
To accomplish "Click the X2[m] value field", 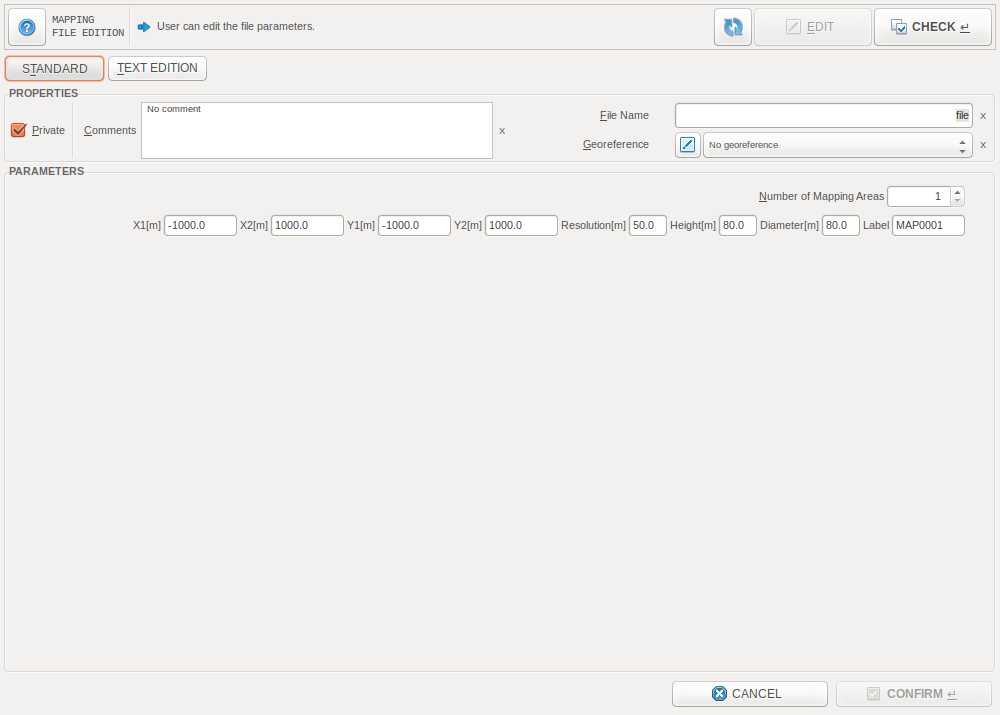I will (307, 225).
